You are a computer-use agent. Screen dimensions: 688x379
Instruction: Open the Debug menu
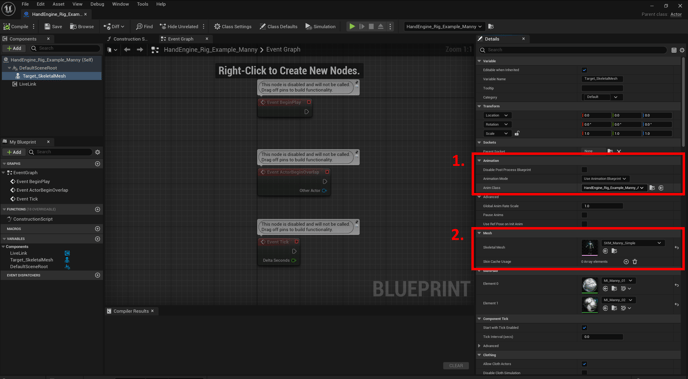tap(97, 4)
